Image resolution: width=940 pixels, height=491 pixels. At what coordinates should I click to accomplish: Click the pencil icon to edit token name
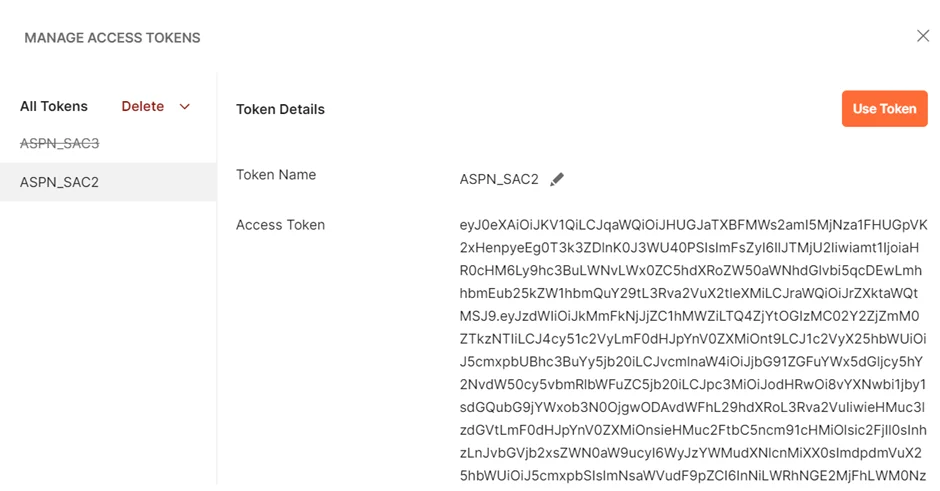pyautogui.click(x=557, y=179)
